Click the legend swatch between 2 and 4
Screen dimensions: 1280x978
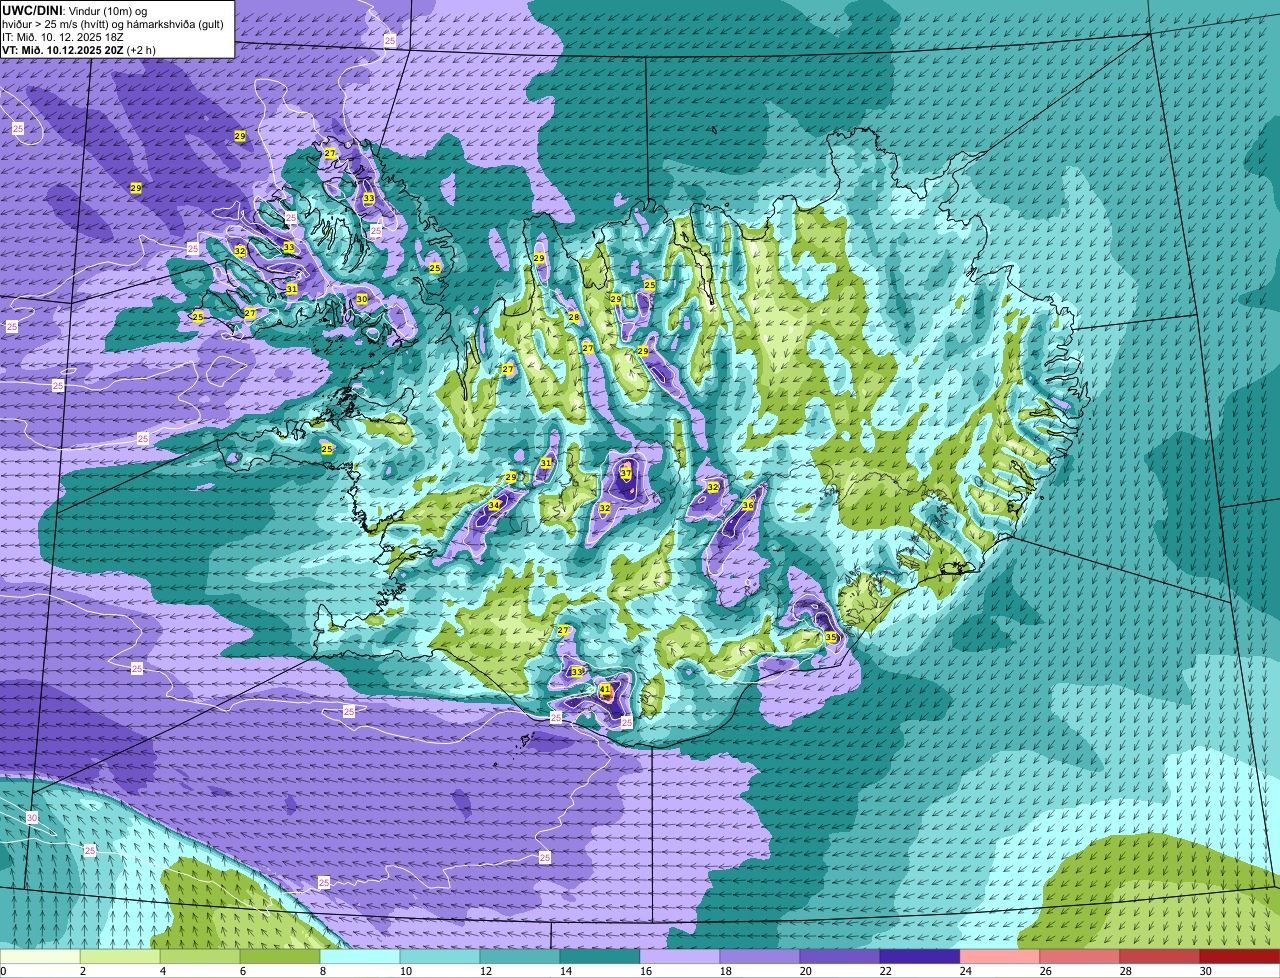click(x=120, y=956)
